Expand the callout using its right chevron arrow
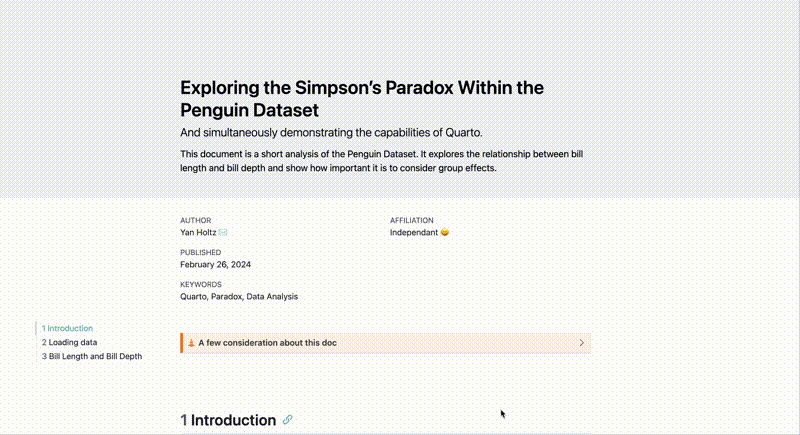The image size is (800, 435). pos(582,343)
